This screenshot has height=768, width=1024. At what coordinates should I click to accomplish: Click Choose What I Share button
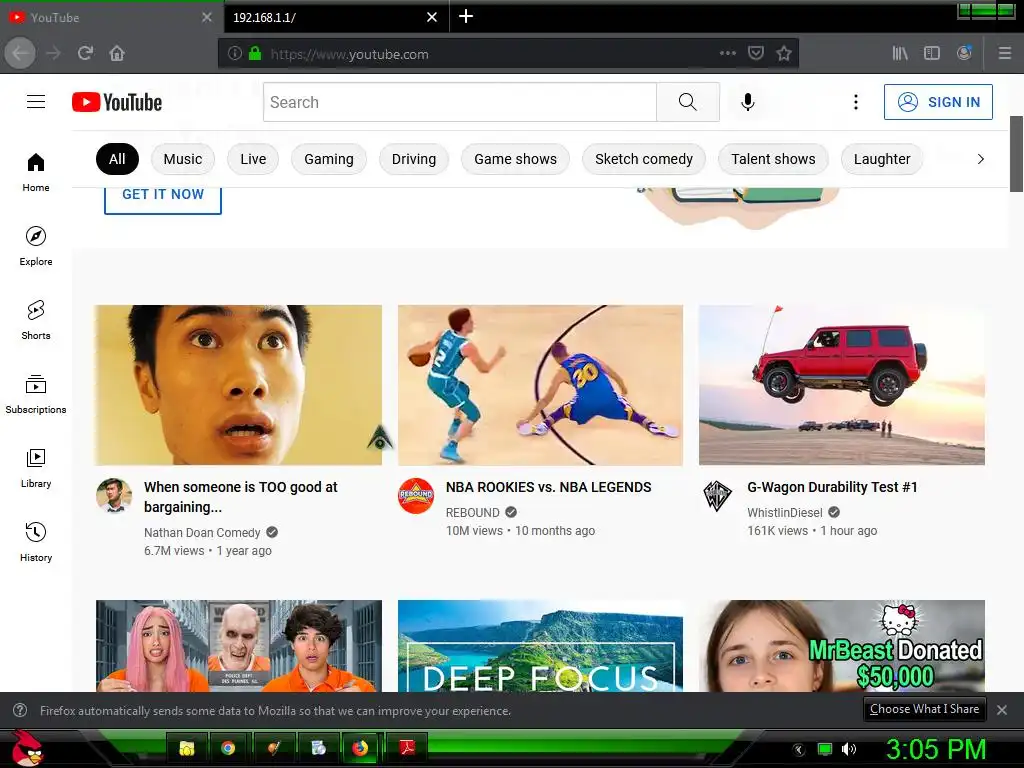[x=924, y=709]
